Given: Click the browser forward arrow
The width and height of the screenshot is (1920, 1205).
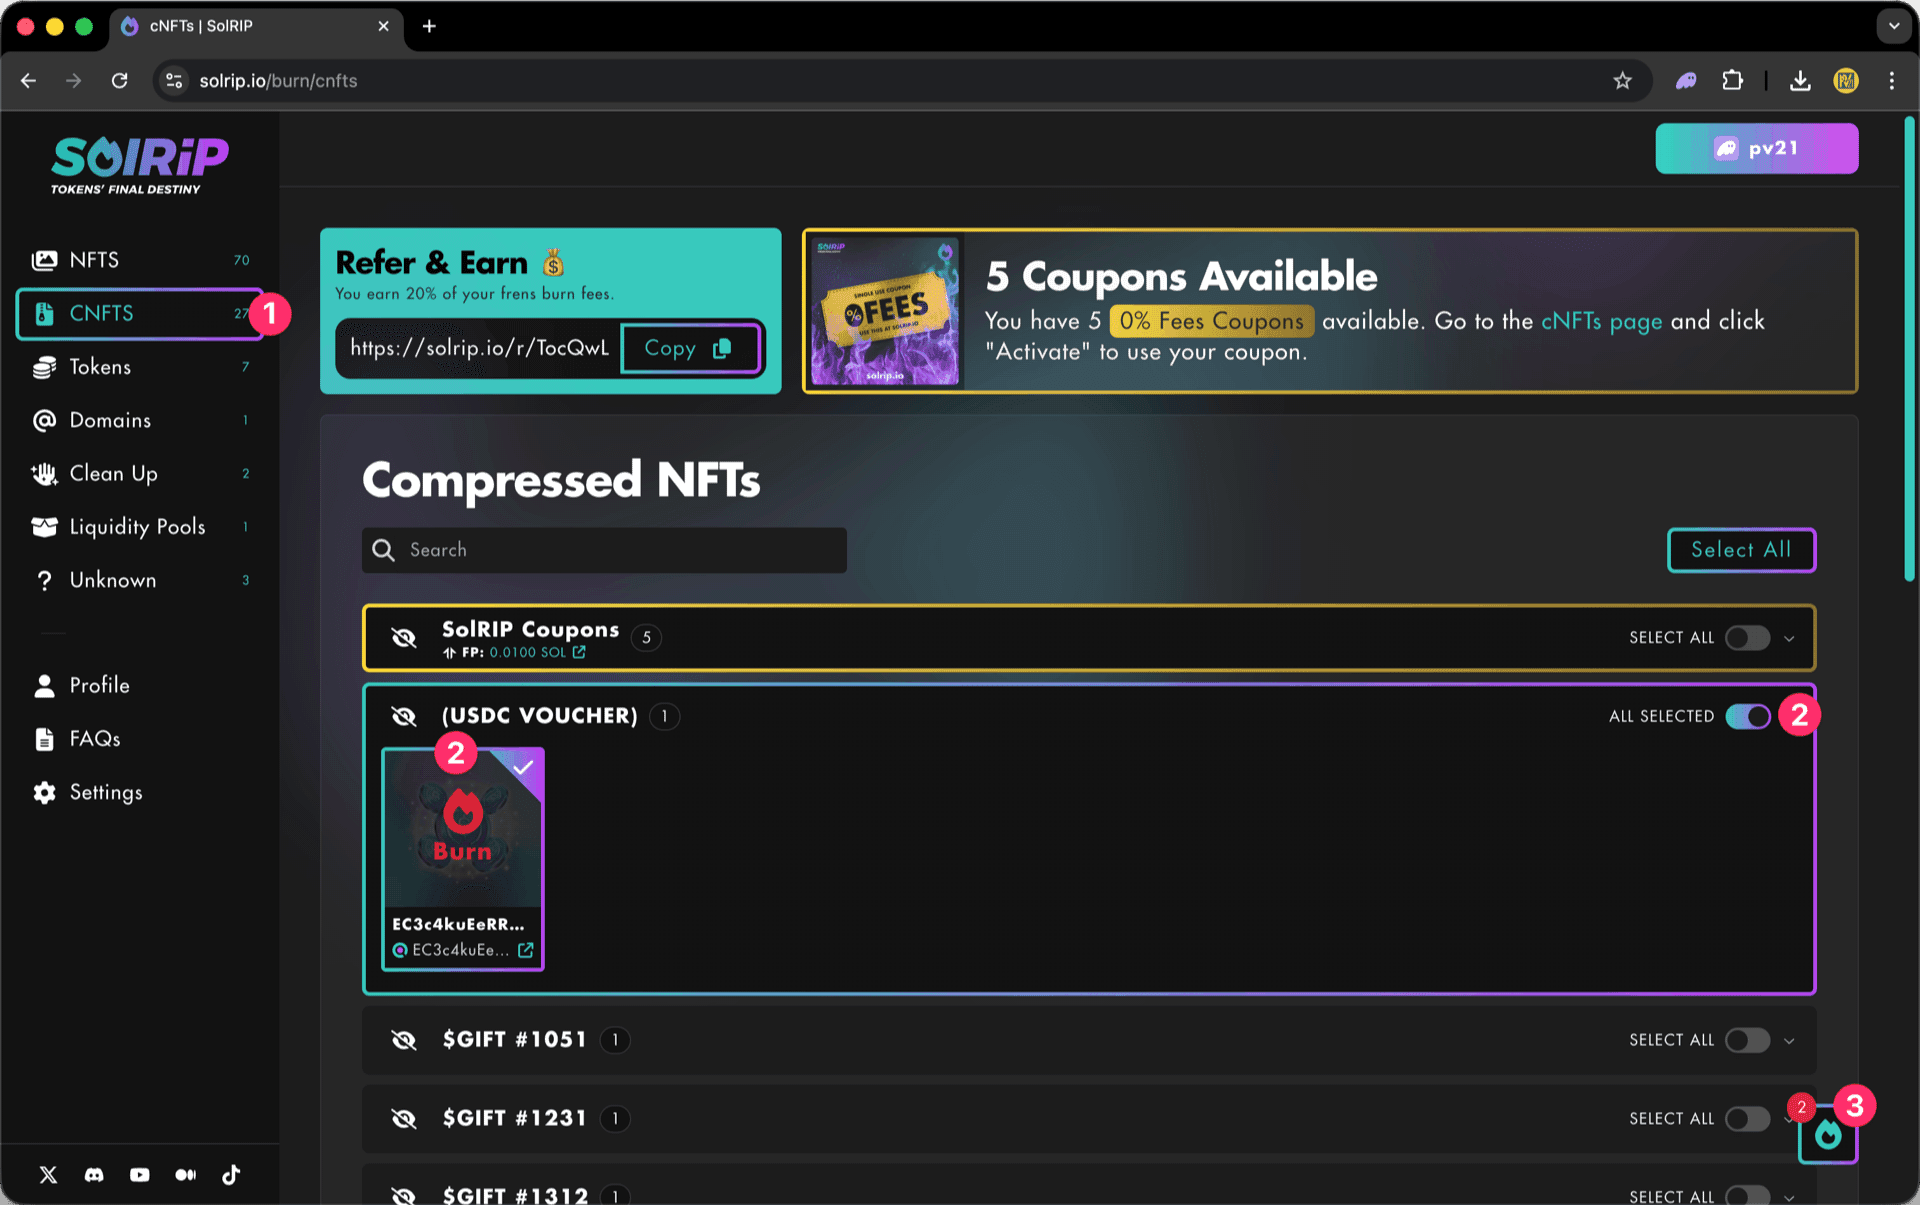Looking at the screenshot, I should pos(74,81).
